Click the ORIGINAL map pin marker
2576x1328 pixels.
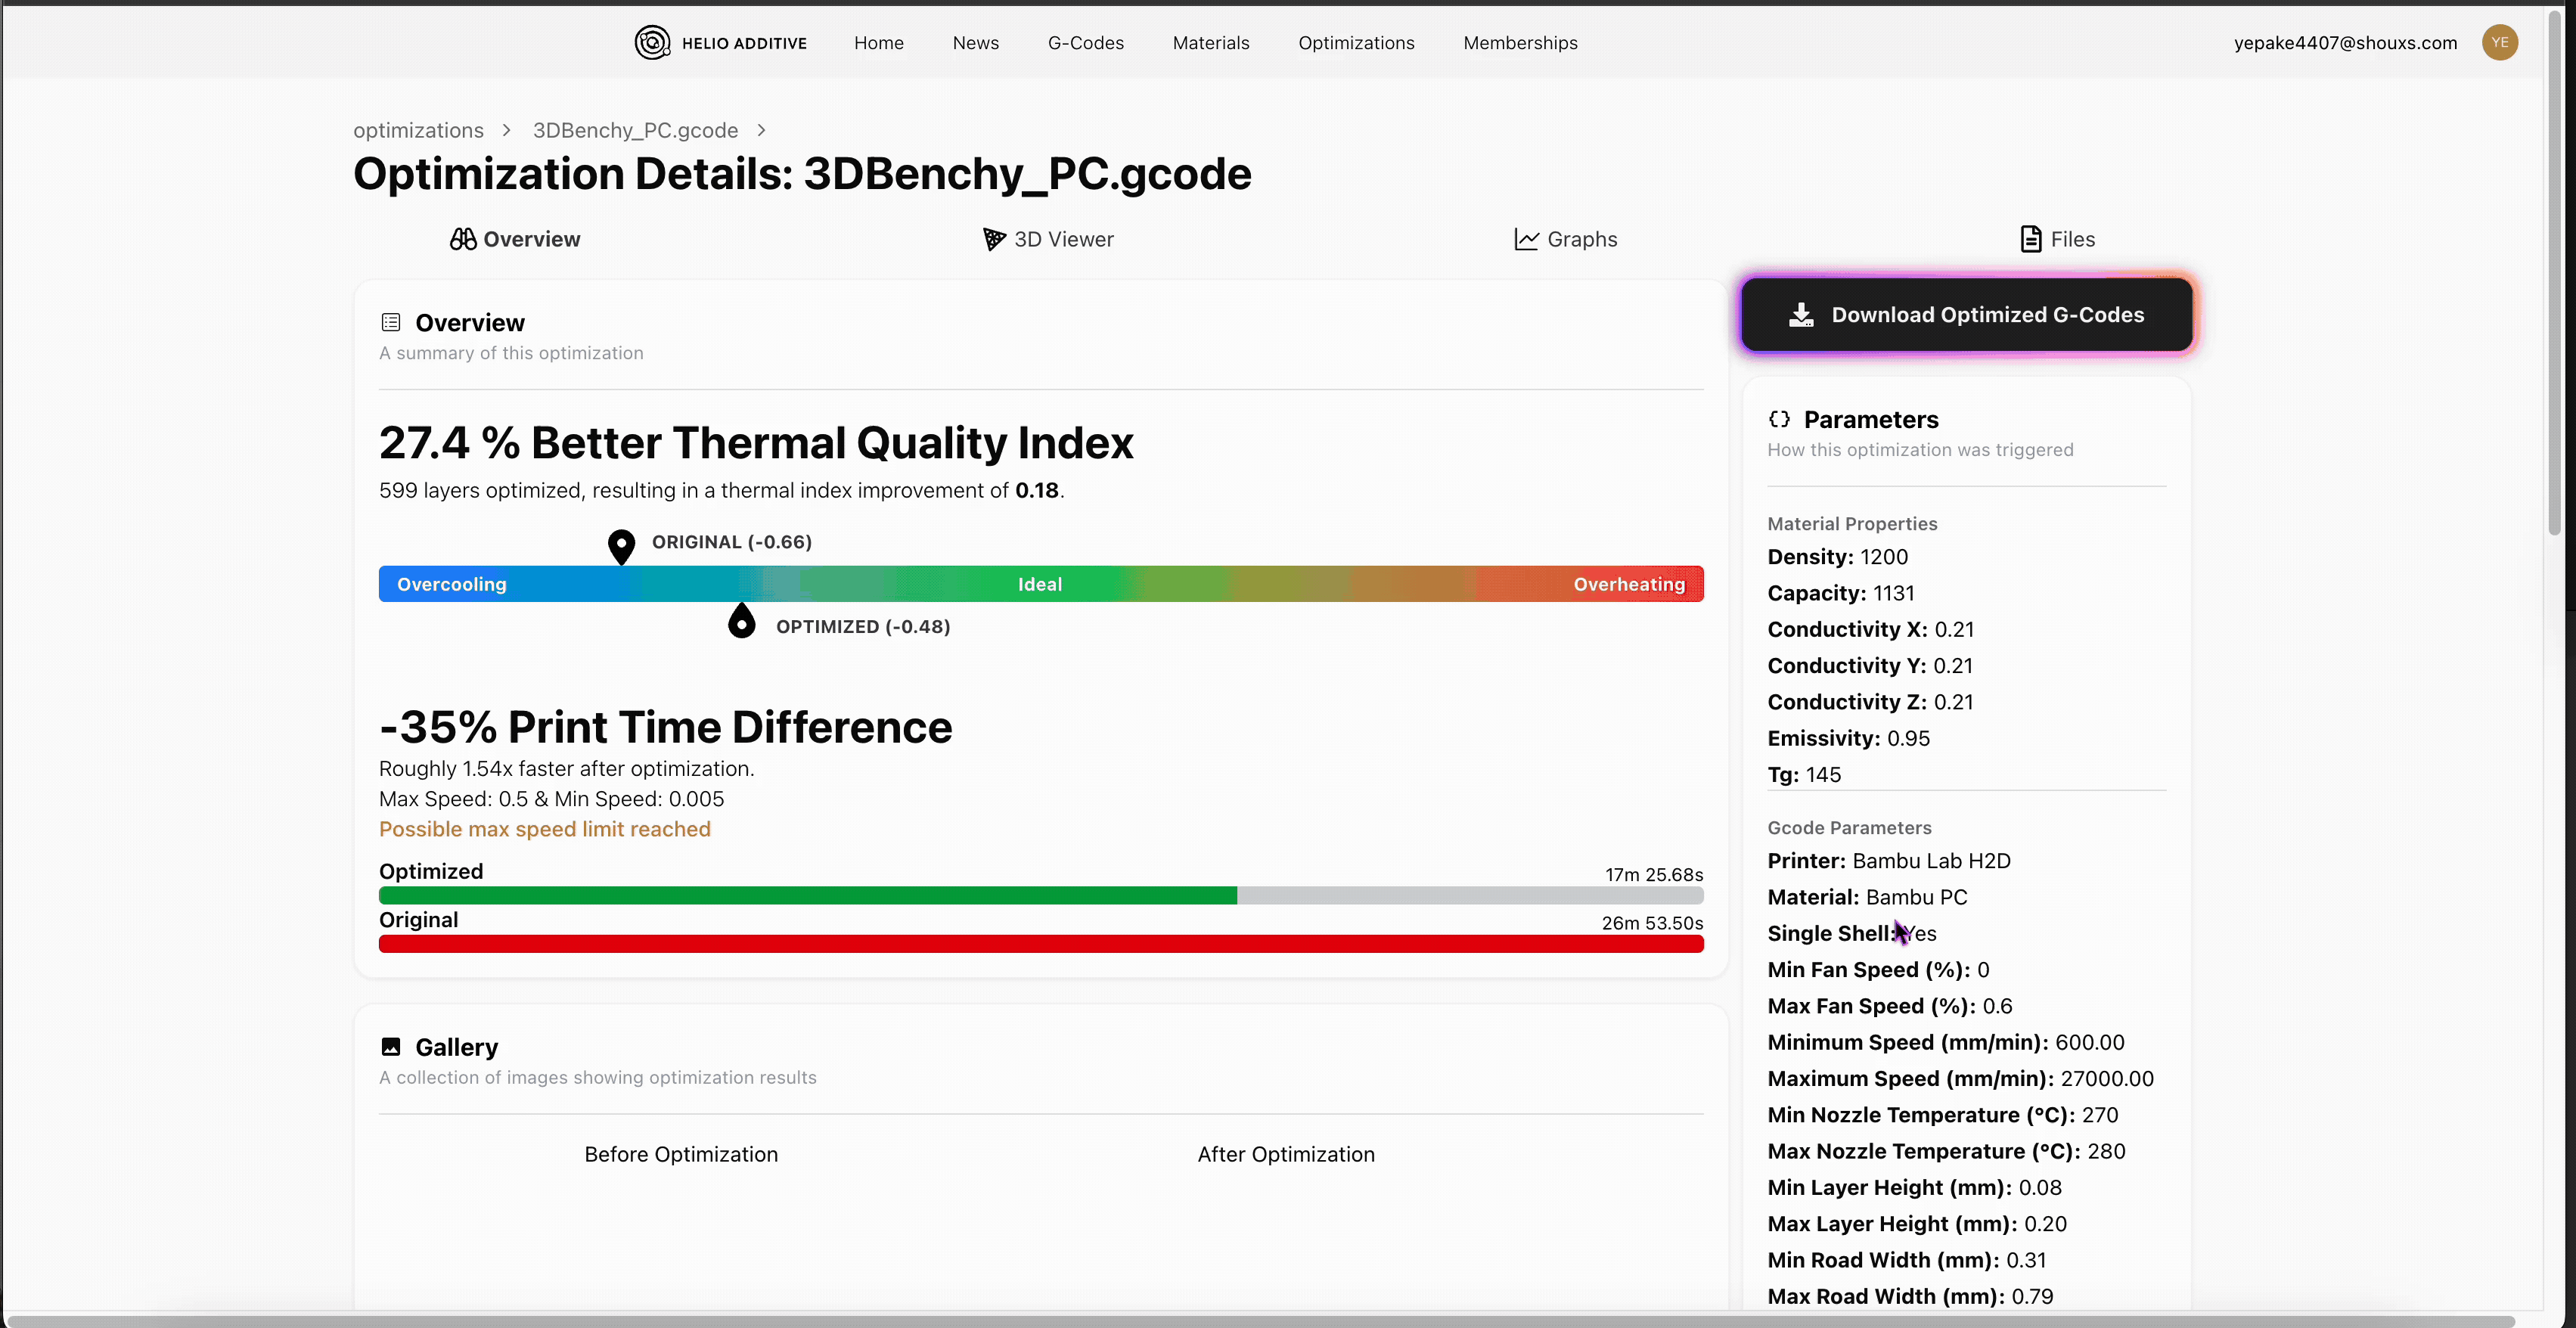tap(621, 546)
